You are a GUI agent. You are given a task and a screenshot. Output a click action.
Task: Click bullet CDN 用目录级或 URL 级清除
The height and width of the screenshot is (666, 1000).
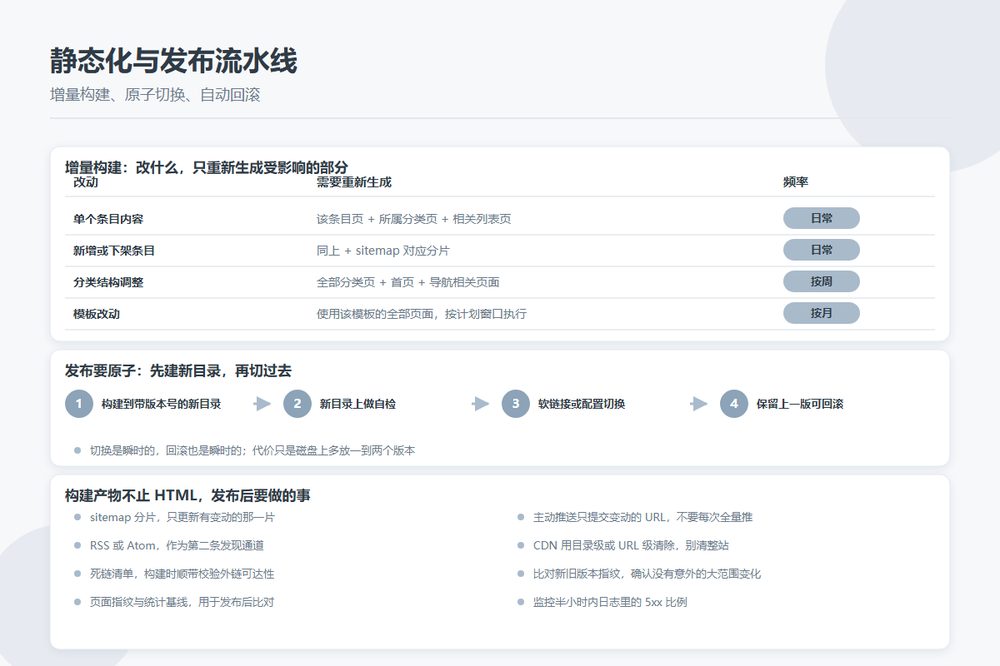[x=631, y=545]
